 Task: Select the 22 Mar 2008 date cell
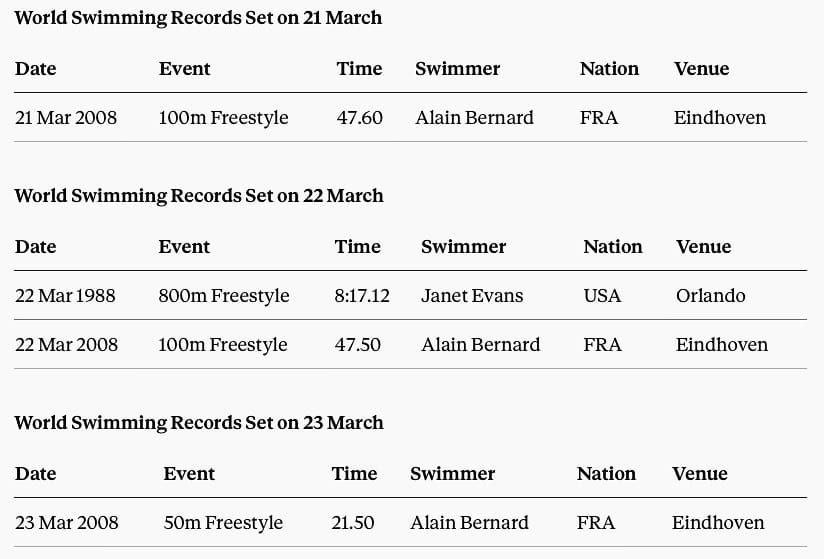click(x=67, y=345)
